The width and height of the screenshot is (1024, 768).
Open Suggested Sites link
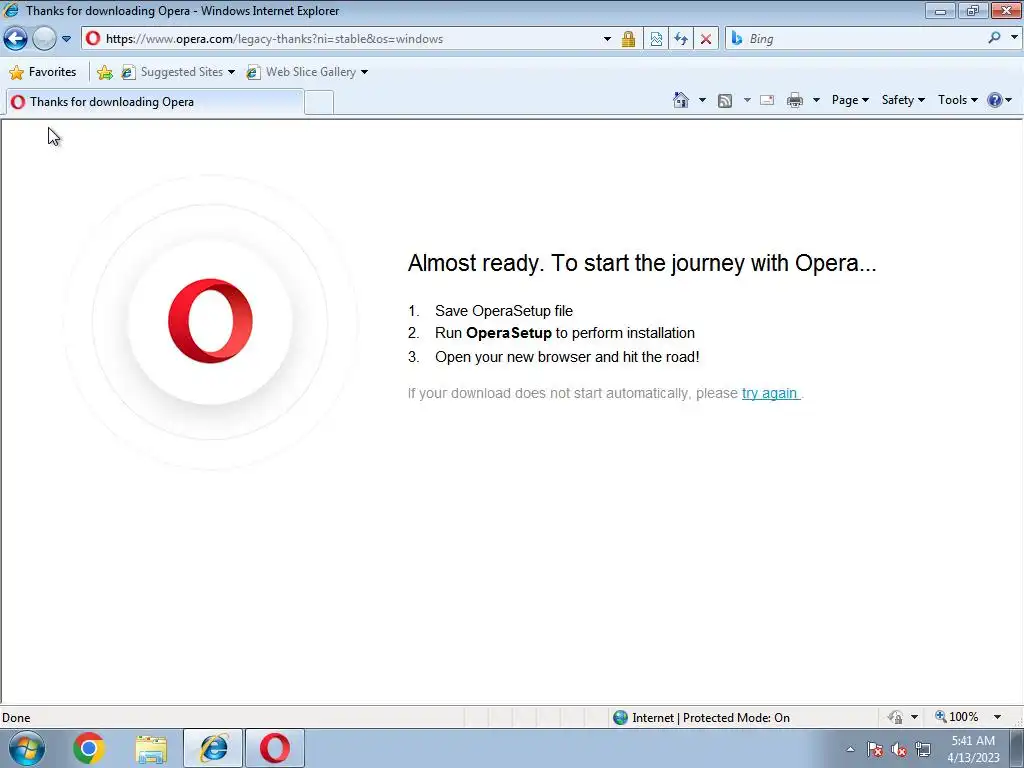pyautogui.click(x=178, y=72)
